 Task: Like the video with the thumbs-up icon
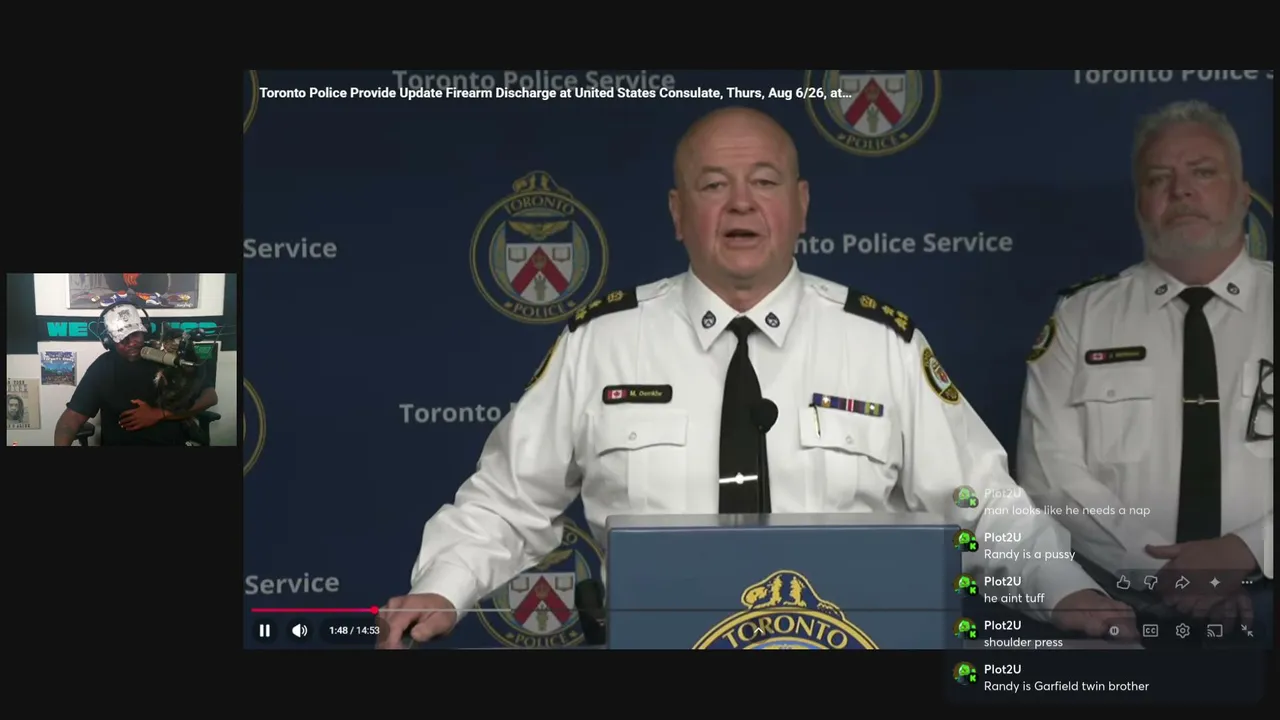1123,582
